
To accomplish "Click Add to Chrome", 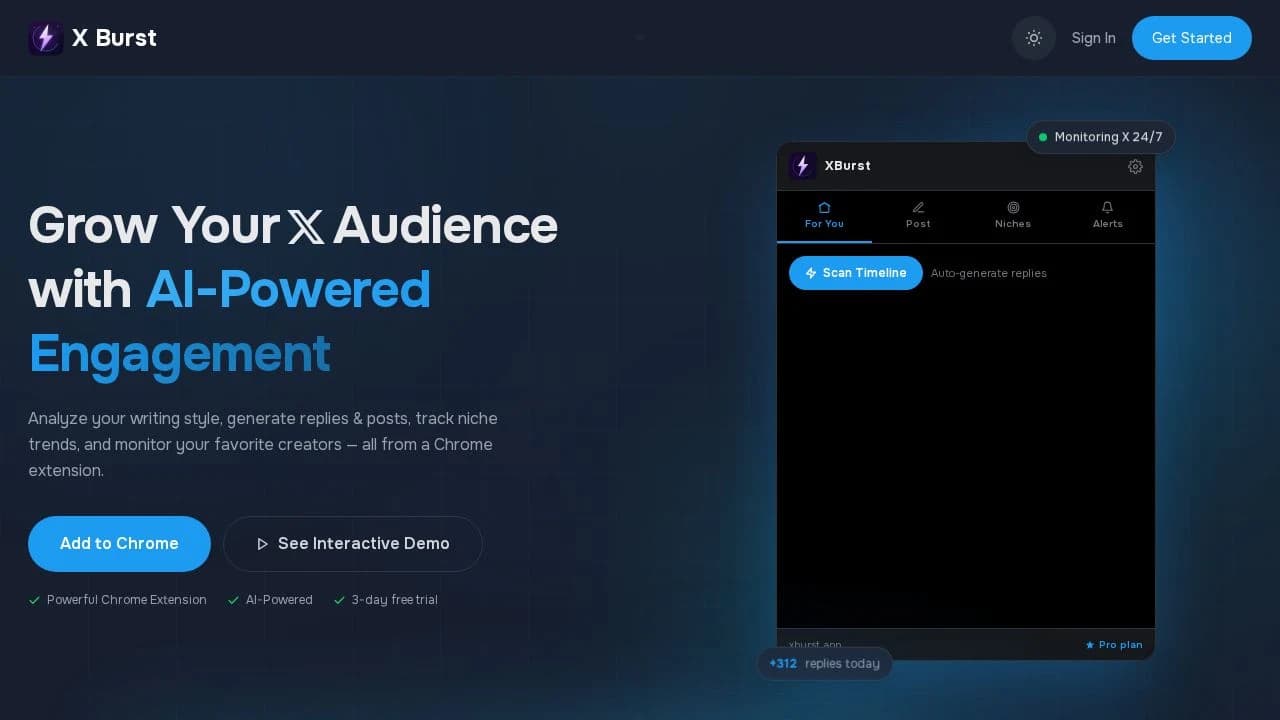I will click(x=119, y=544).
